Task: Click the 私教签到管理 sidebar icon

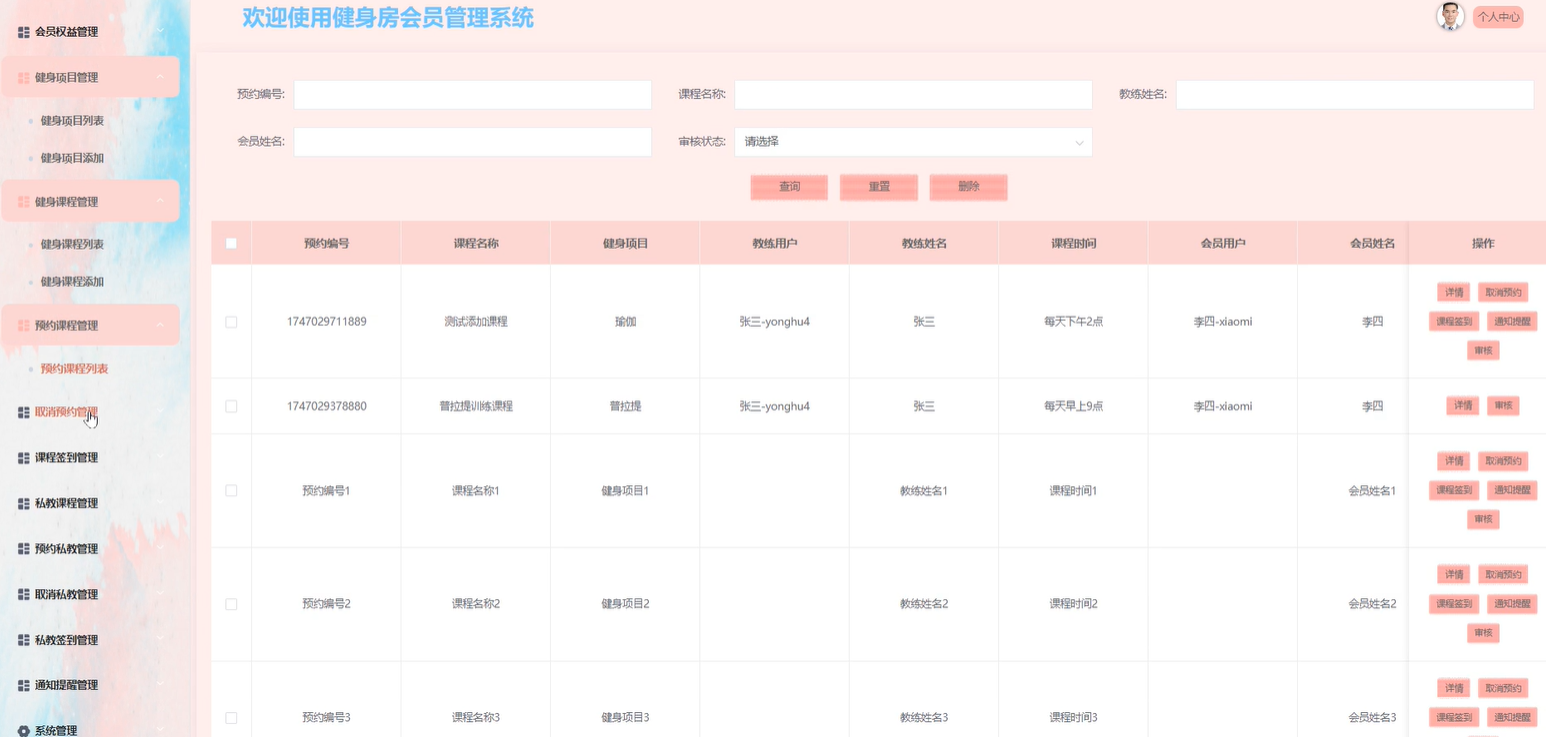Action: click(x=24, y=640)
